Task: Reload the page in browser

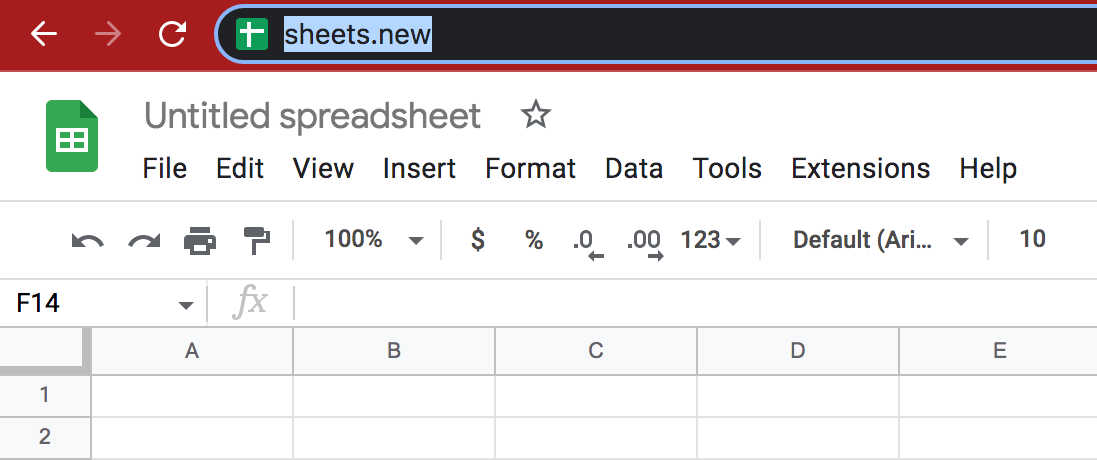Action: (x=172, y=34)
